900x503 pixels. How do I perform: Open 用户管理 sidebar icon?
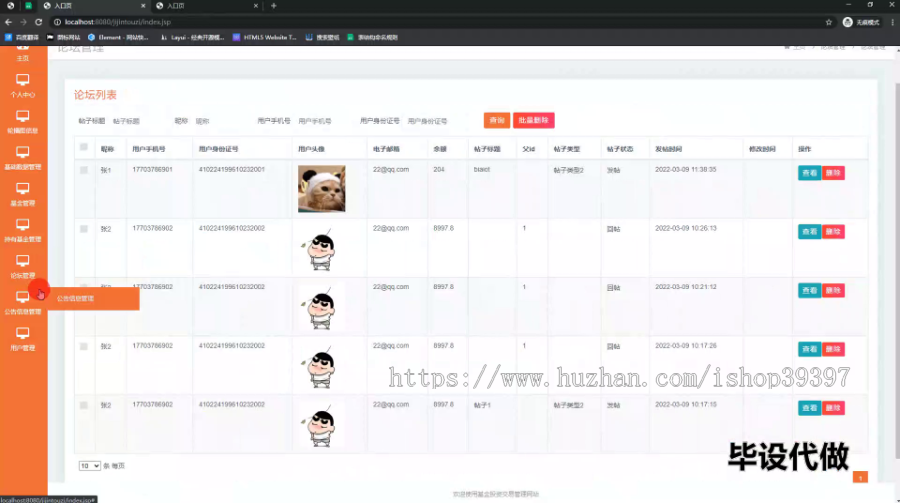22,333
